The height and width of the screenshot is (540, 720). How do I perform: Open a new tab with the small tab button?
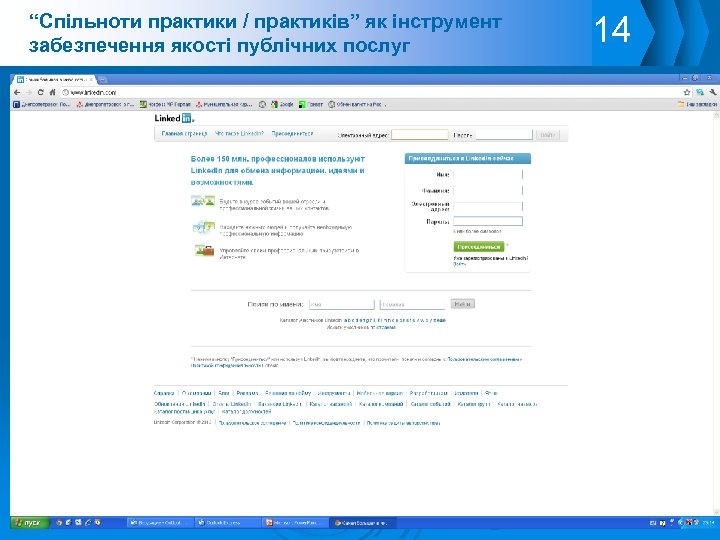[103, 80]
